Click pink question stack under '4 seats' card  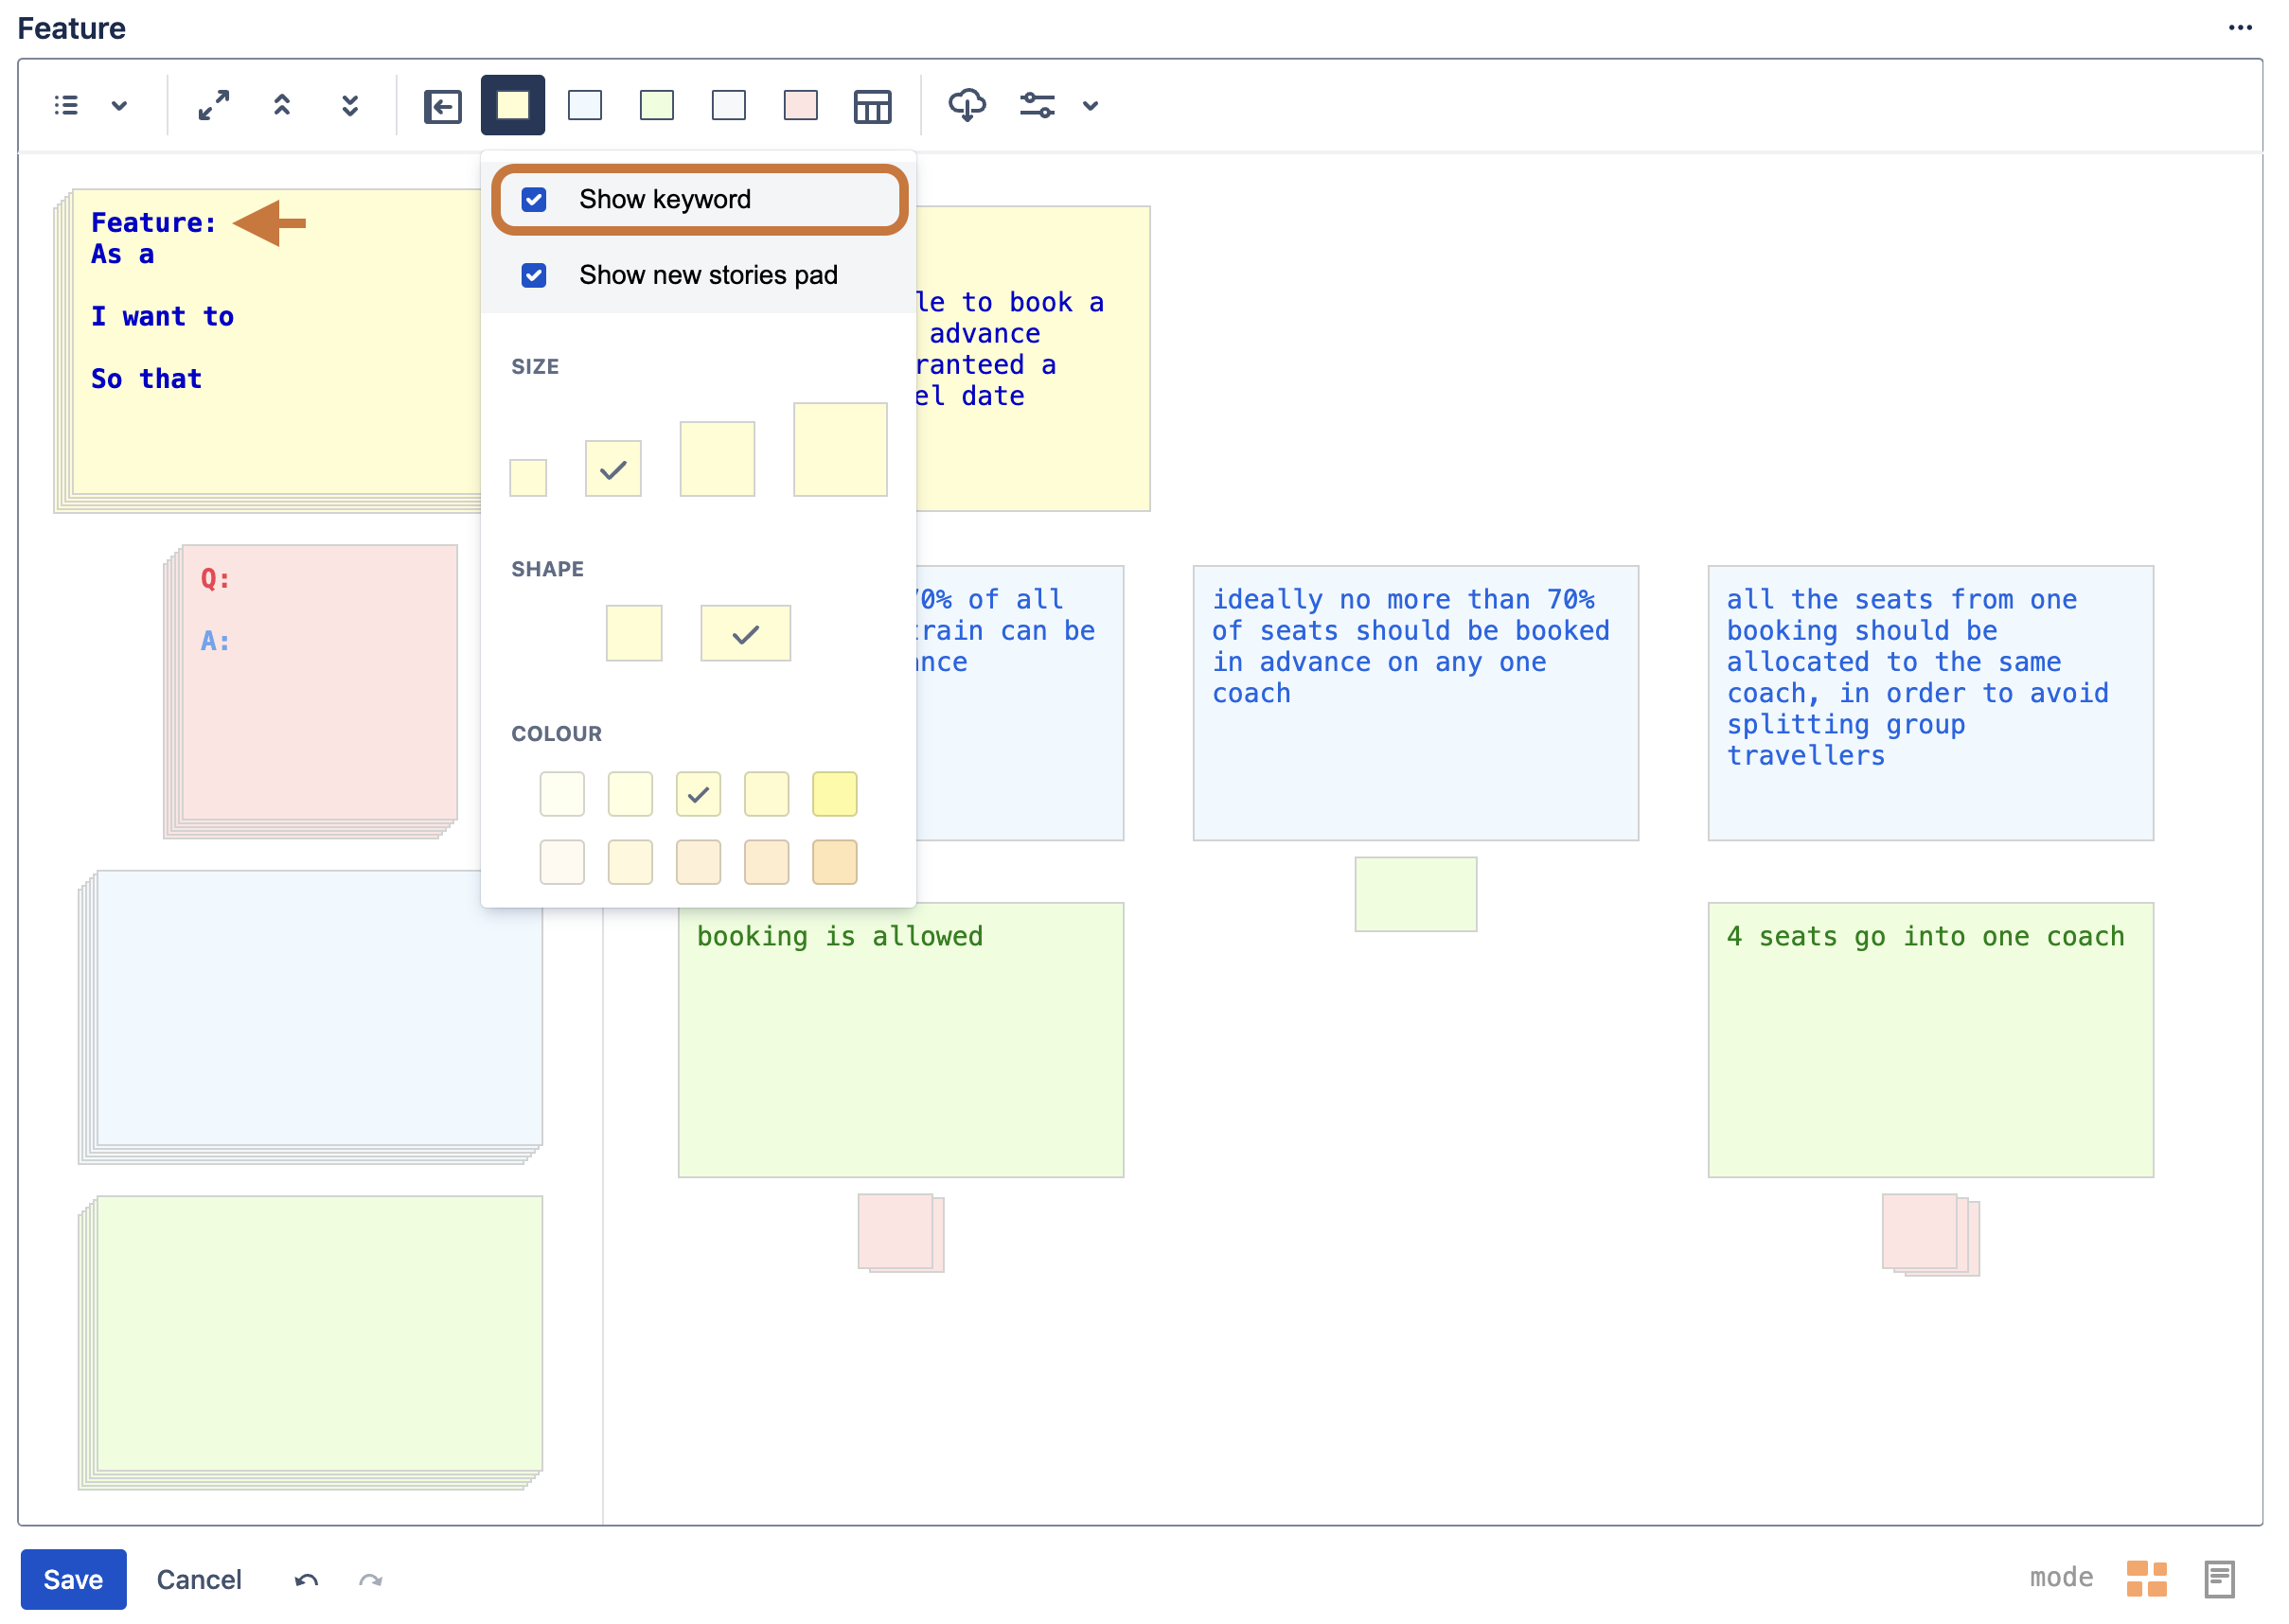tap(1931, 1235)
